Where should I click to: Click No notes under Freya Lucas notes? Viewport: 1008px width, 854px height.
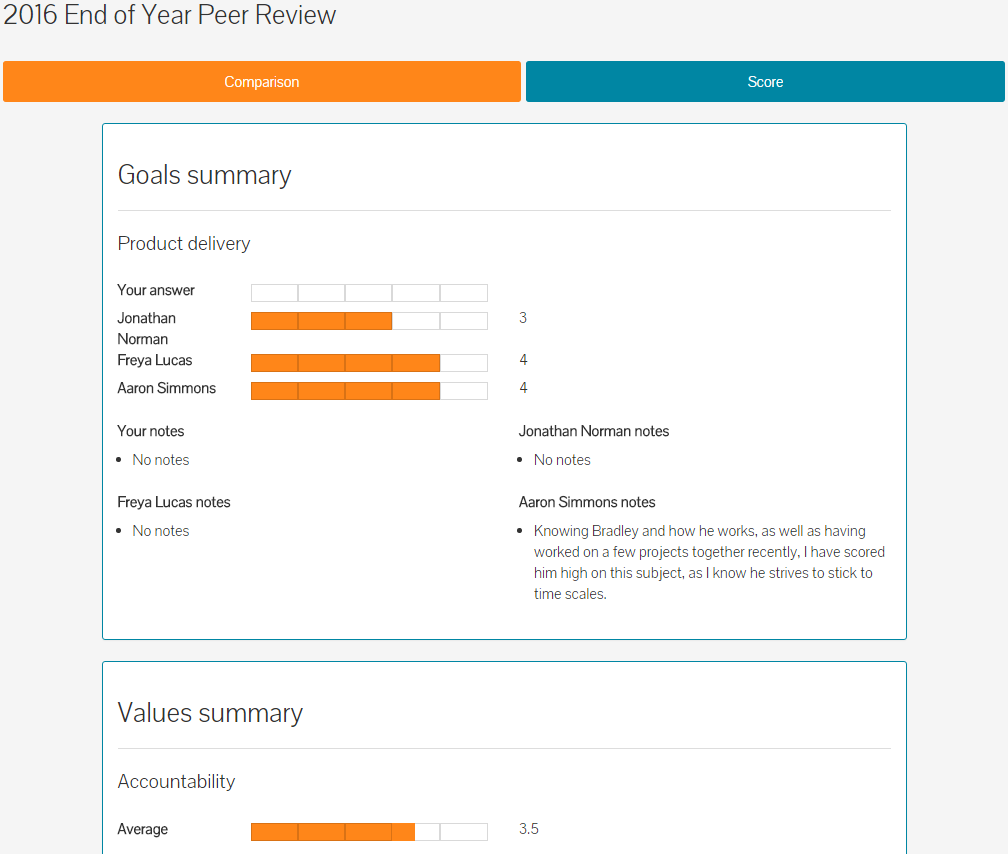161,531
